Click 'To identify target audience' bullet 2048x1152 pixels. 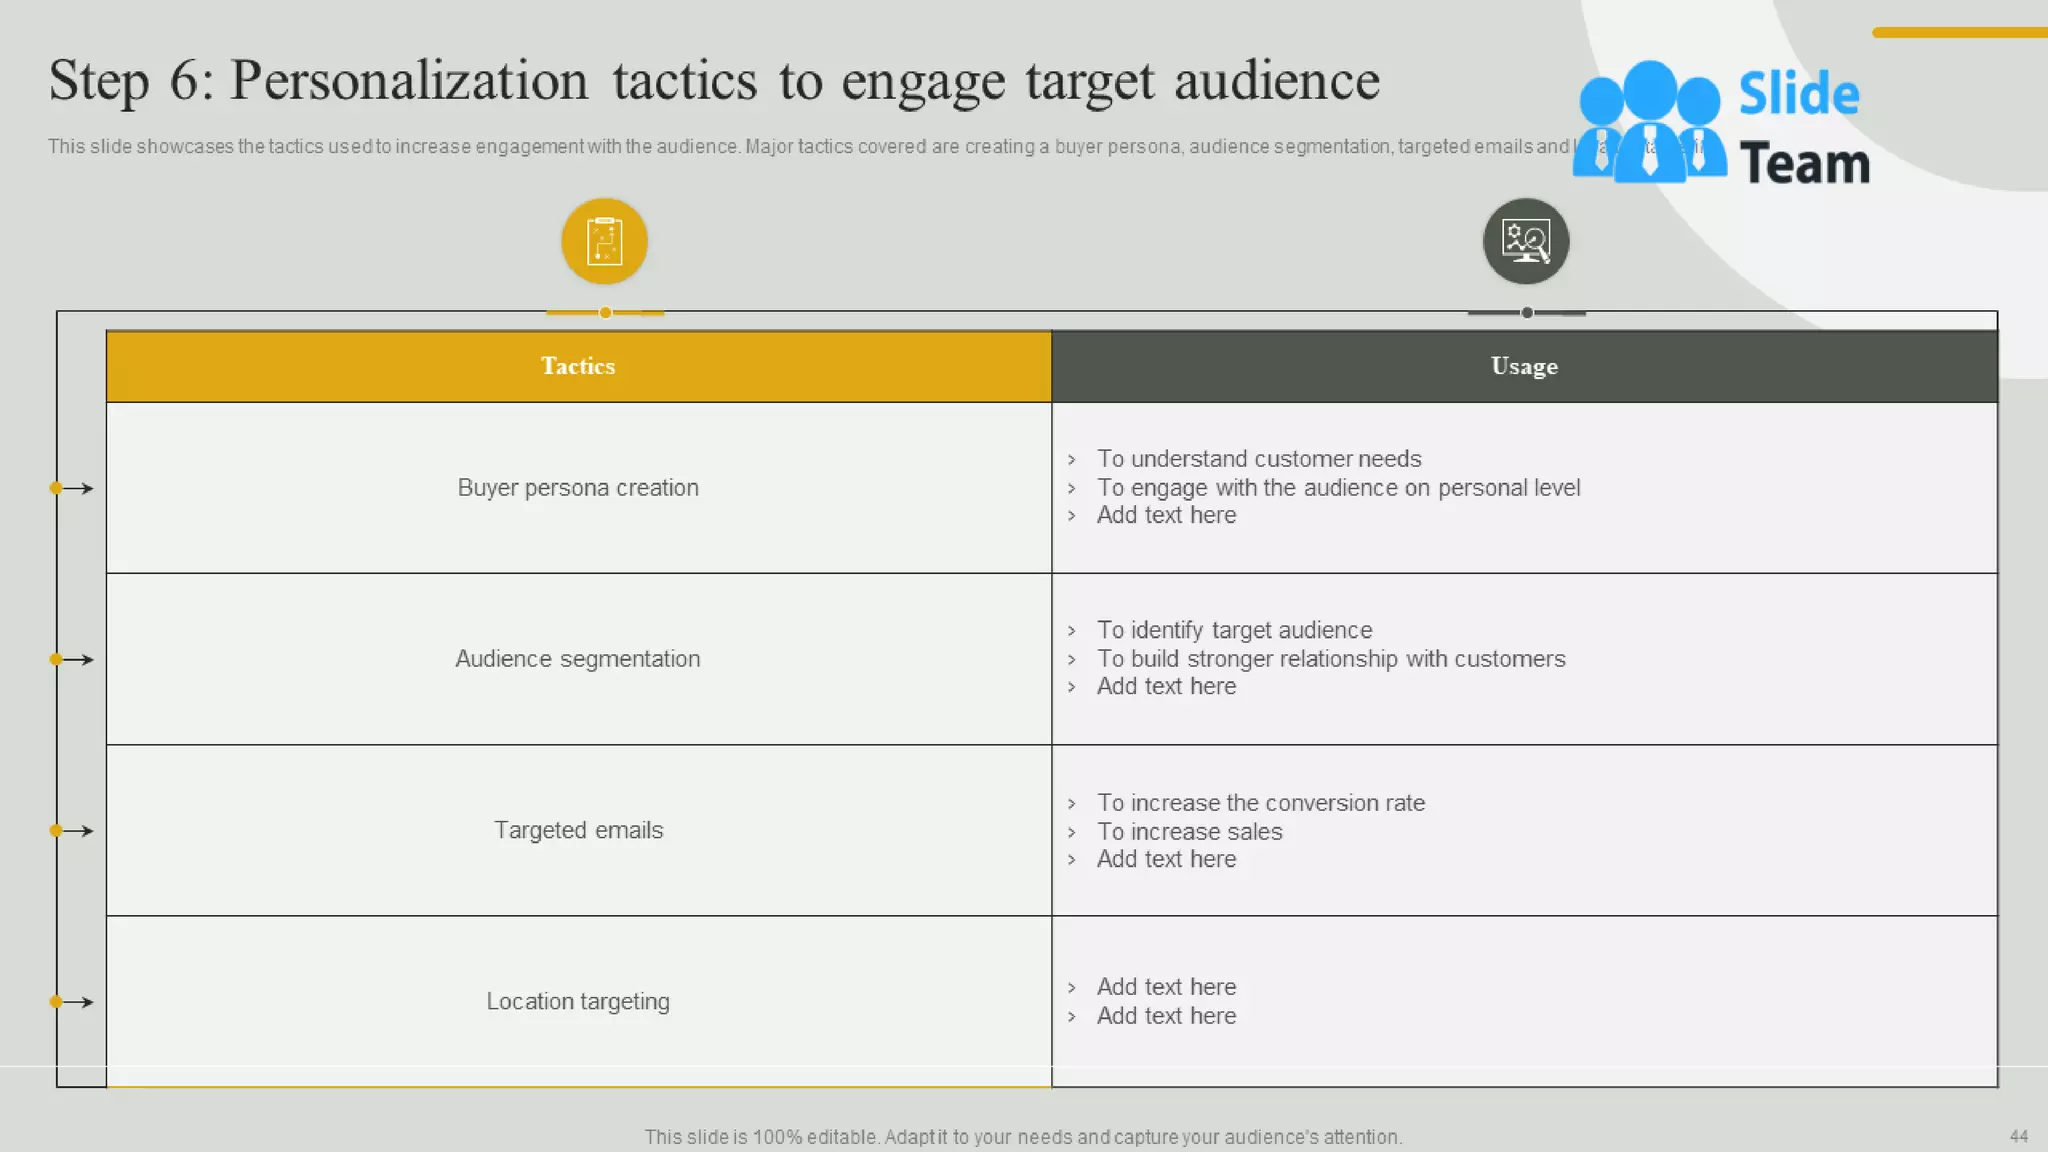point(1234,630)
